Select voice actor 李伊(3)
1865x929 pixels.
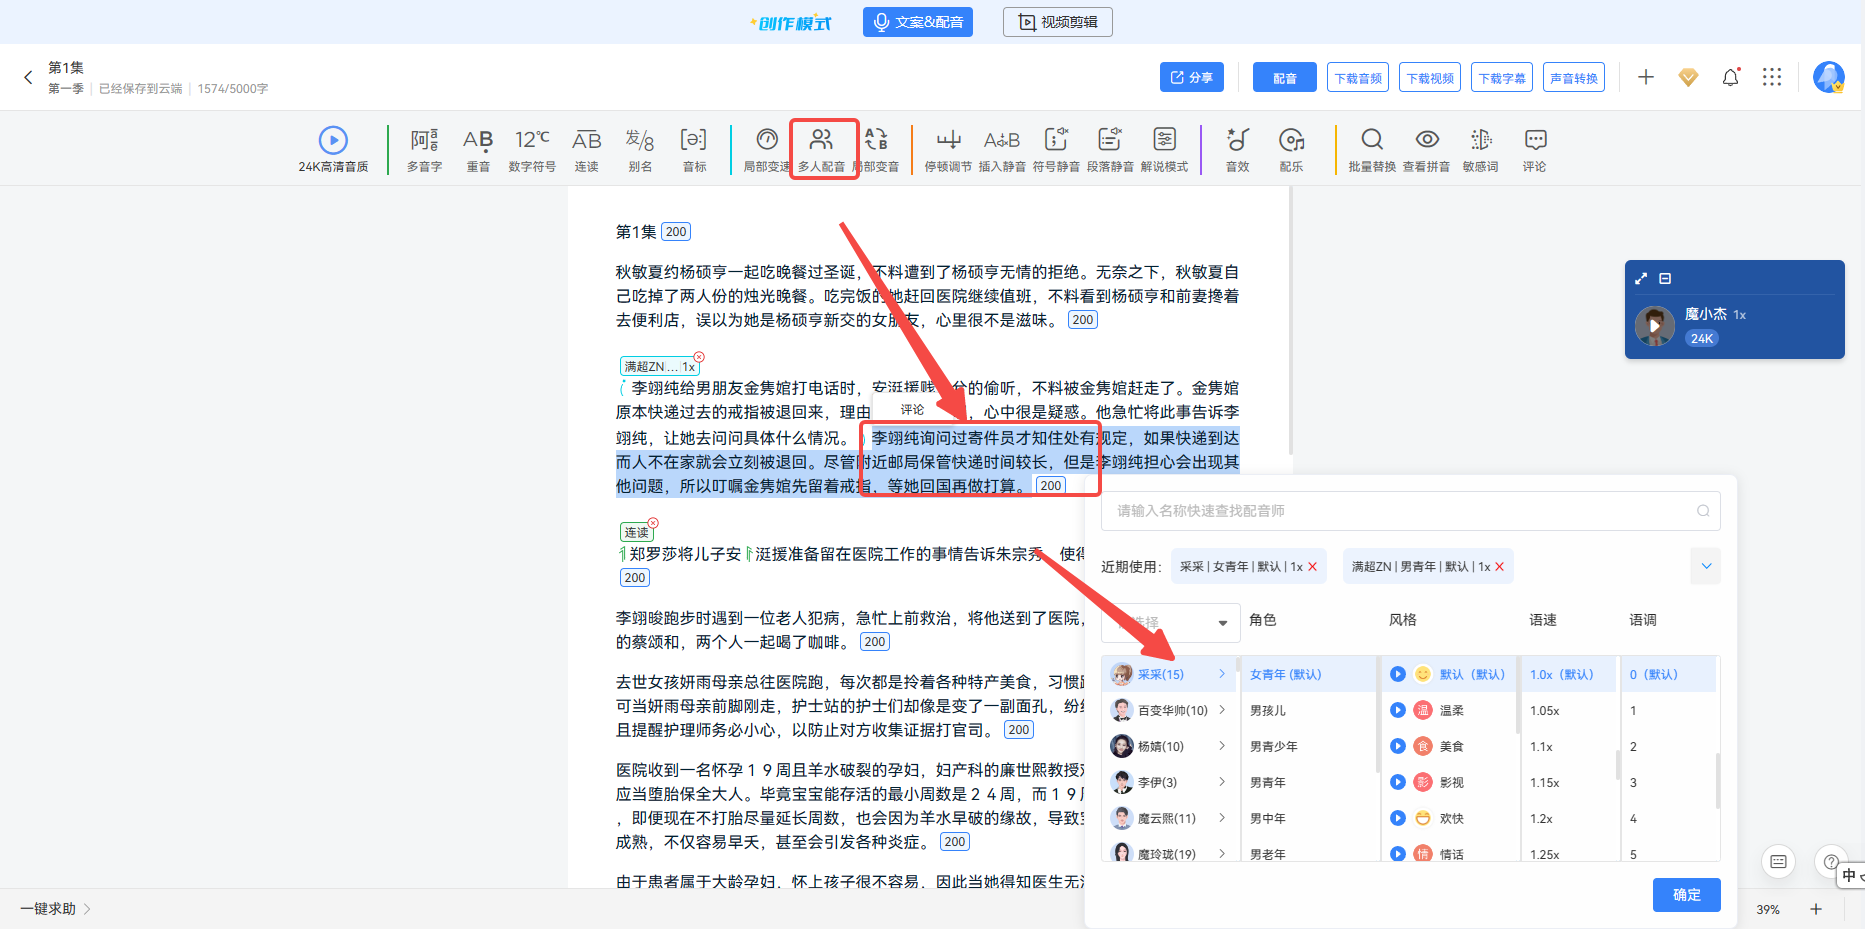point(1168,782)
